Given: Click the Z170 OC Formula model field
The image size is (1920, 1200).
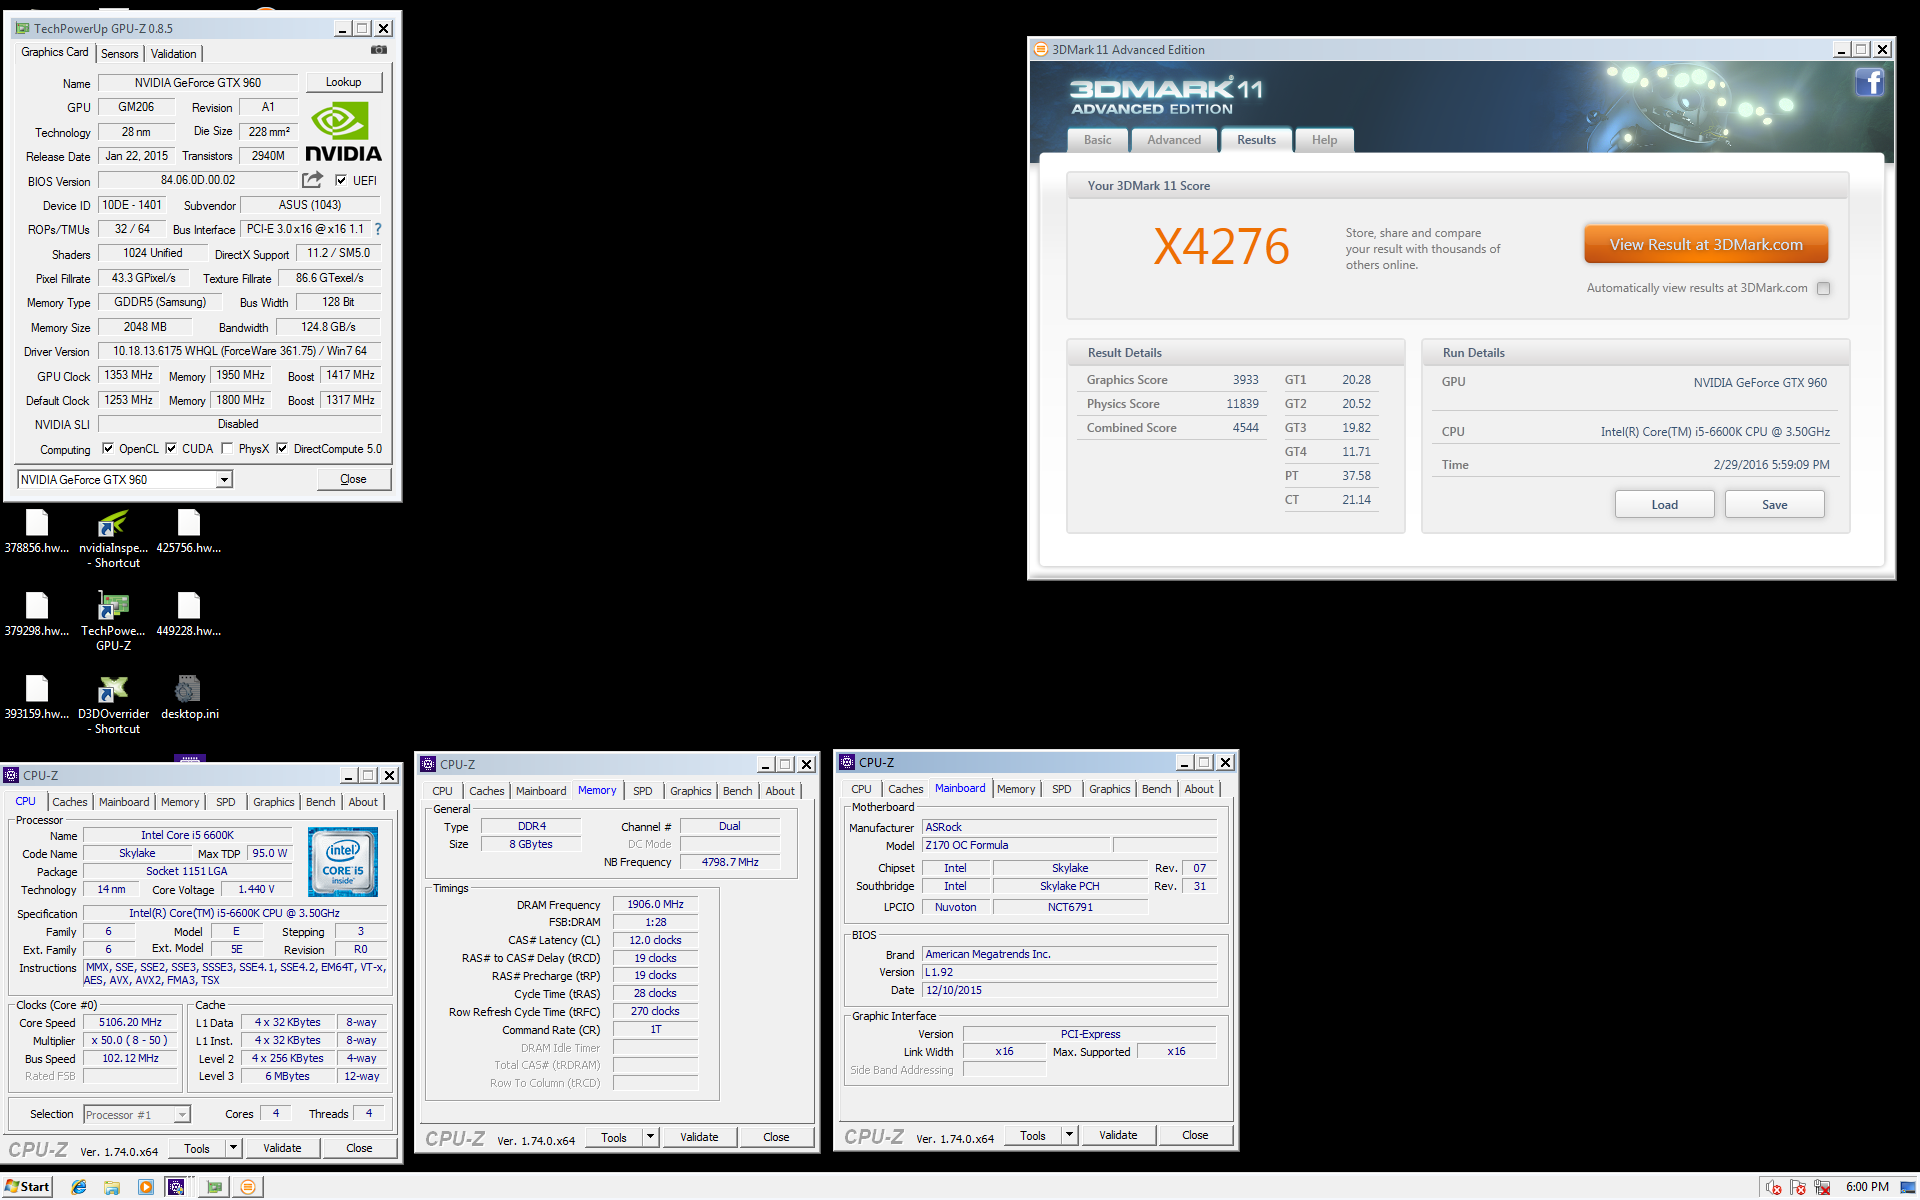Looking at the screenshot, I should click(x=1016, y=845).
